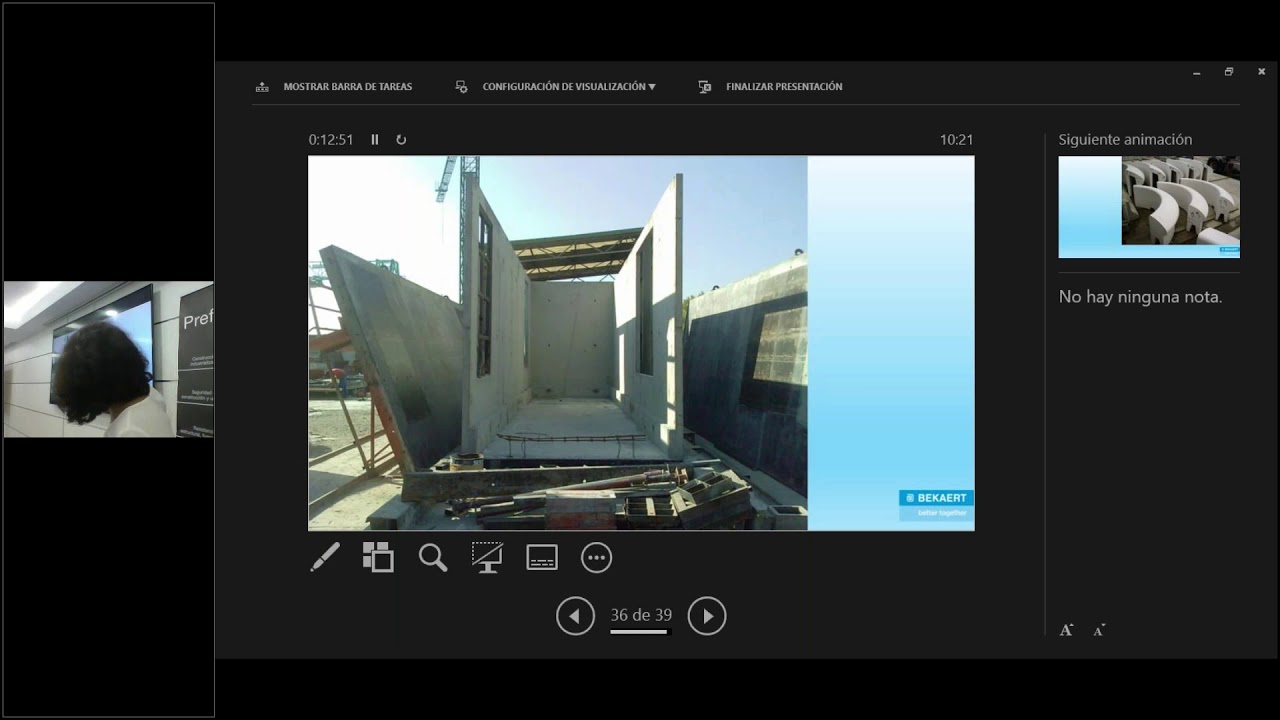Open slide counter '36 de 39'
Image resolution: width=1280 pixels, height=720 pixels.
click(x=641, y=616)
